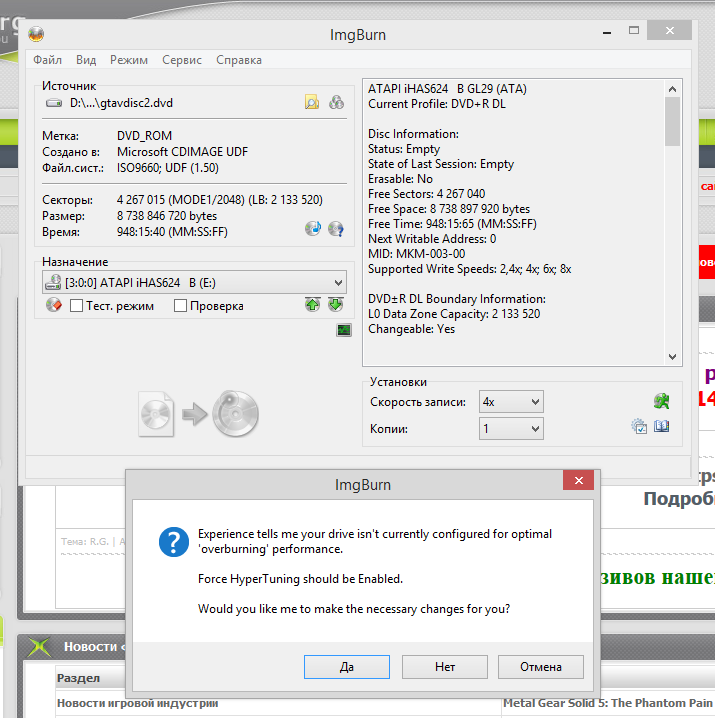Image resolution: width=715 pixels, height=718 pixels.
Task: Open the Копии count dropdown
Action: [x=511, y=429]
